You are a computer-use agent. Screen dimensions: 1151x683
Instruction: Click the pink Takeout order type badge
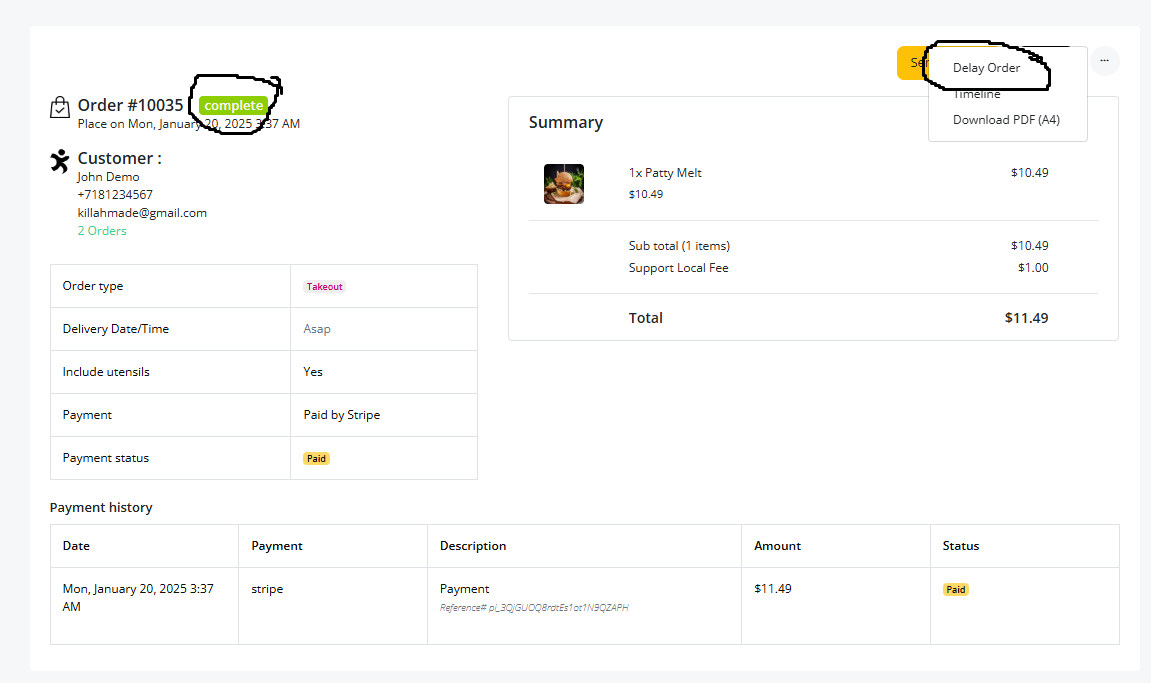click(324, 286)
